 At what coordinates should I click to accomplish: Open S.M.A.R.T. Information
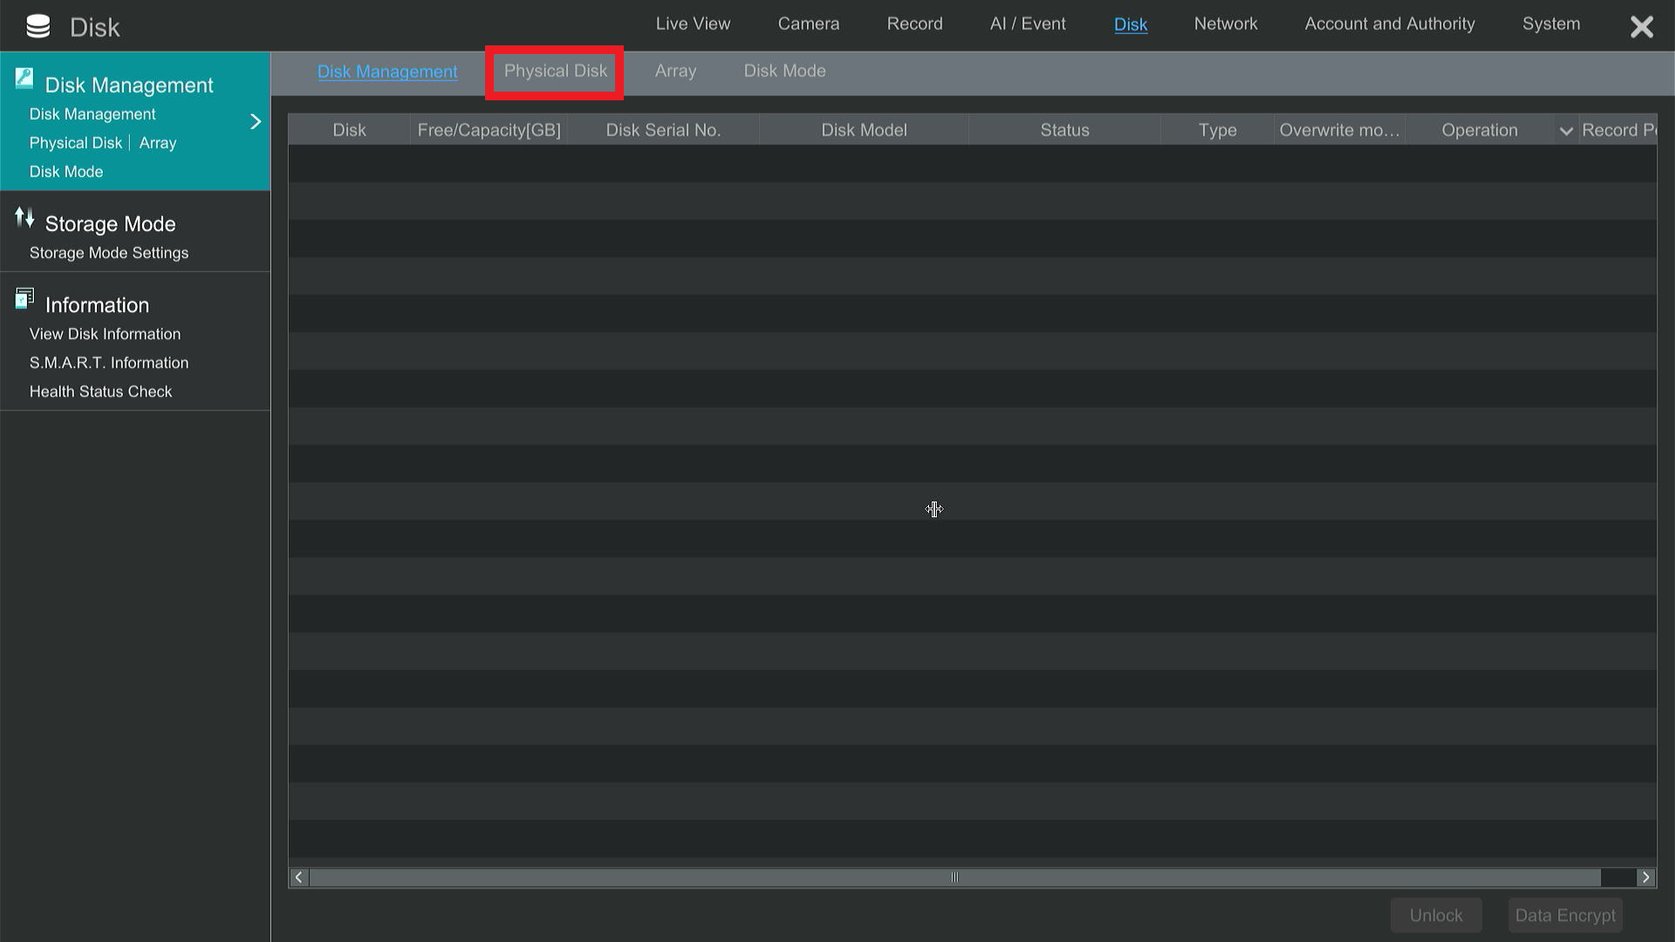[108, 362]
